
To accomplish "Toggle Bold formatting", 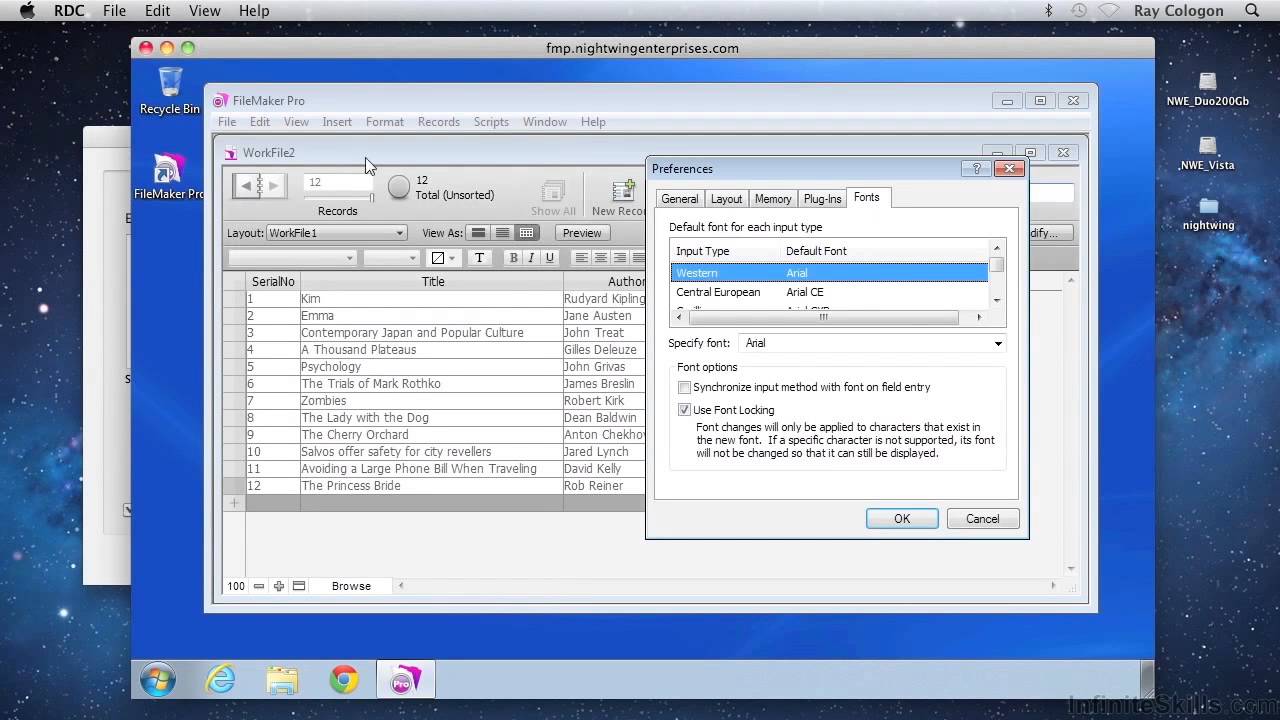I will (514, 258).
